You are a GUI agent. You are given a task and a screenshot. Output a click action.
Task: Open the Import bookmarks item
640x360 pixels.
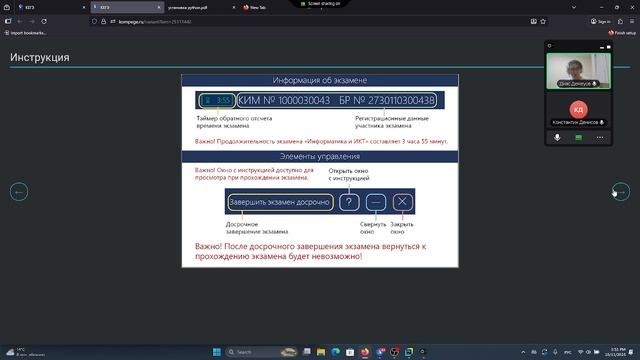click(x=25, y=33)
